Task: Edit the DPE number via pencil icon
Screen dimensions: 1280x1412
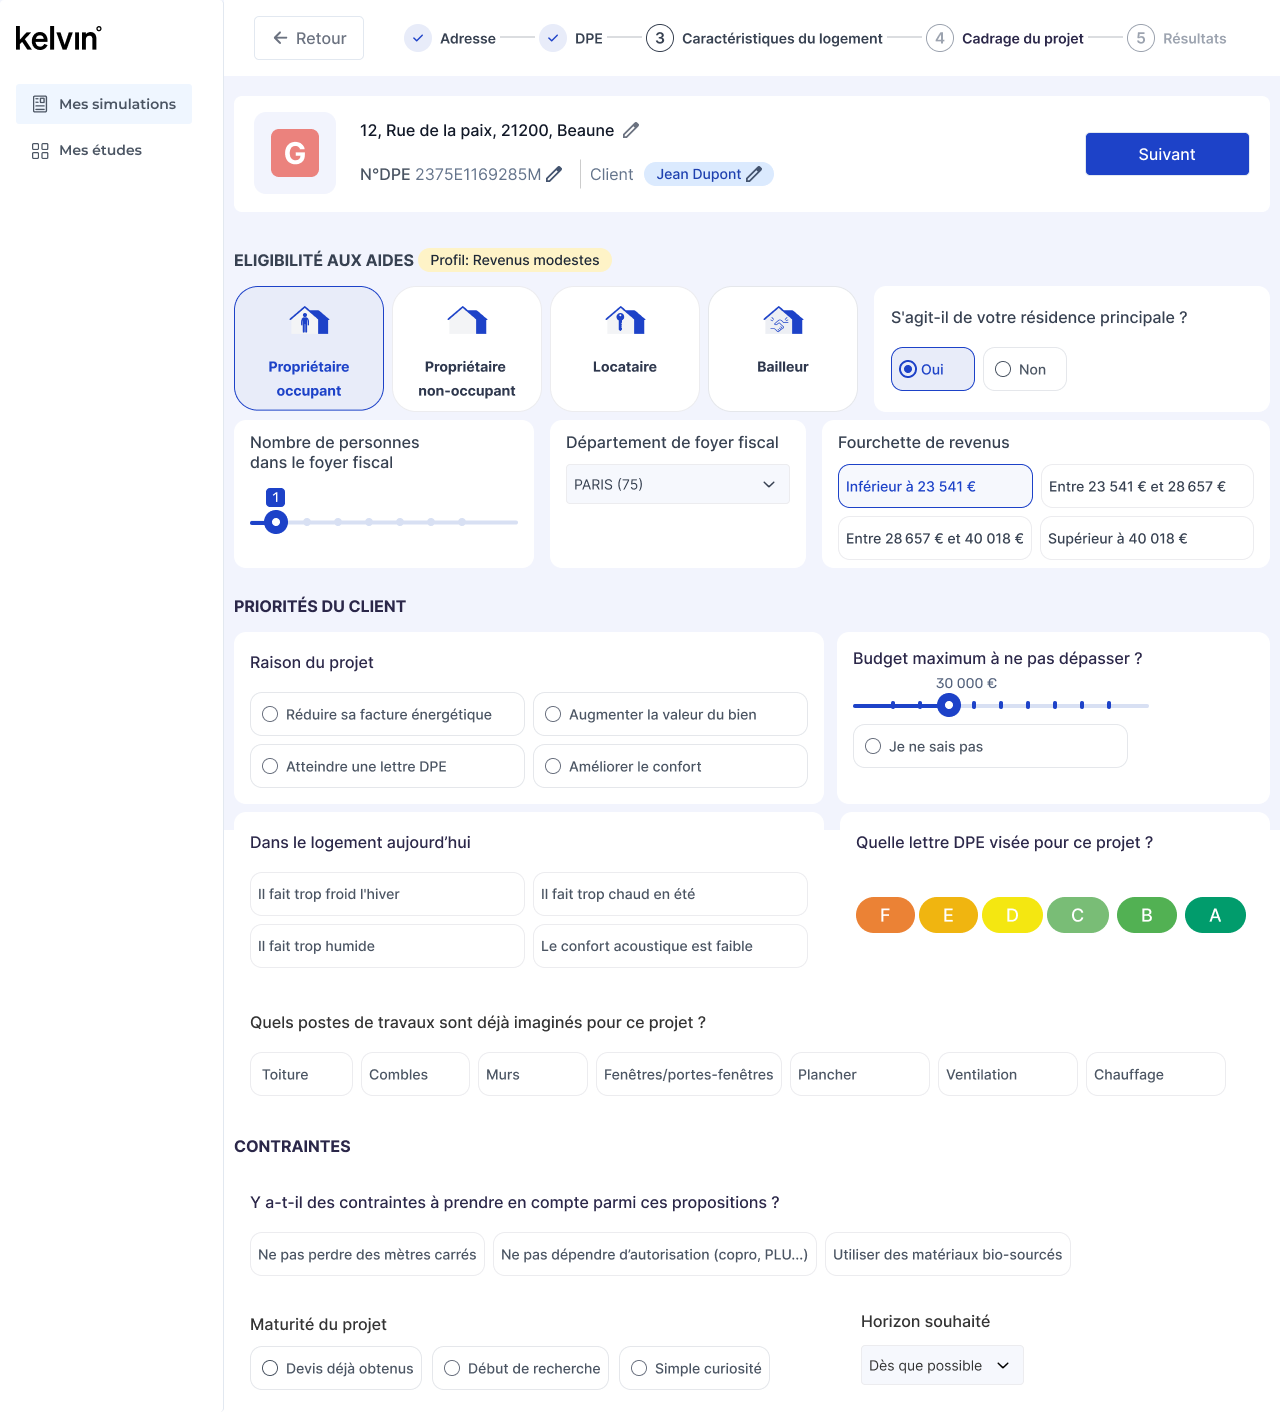Action: coord(554,174)
